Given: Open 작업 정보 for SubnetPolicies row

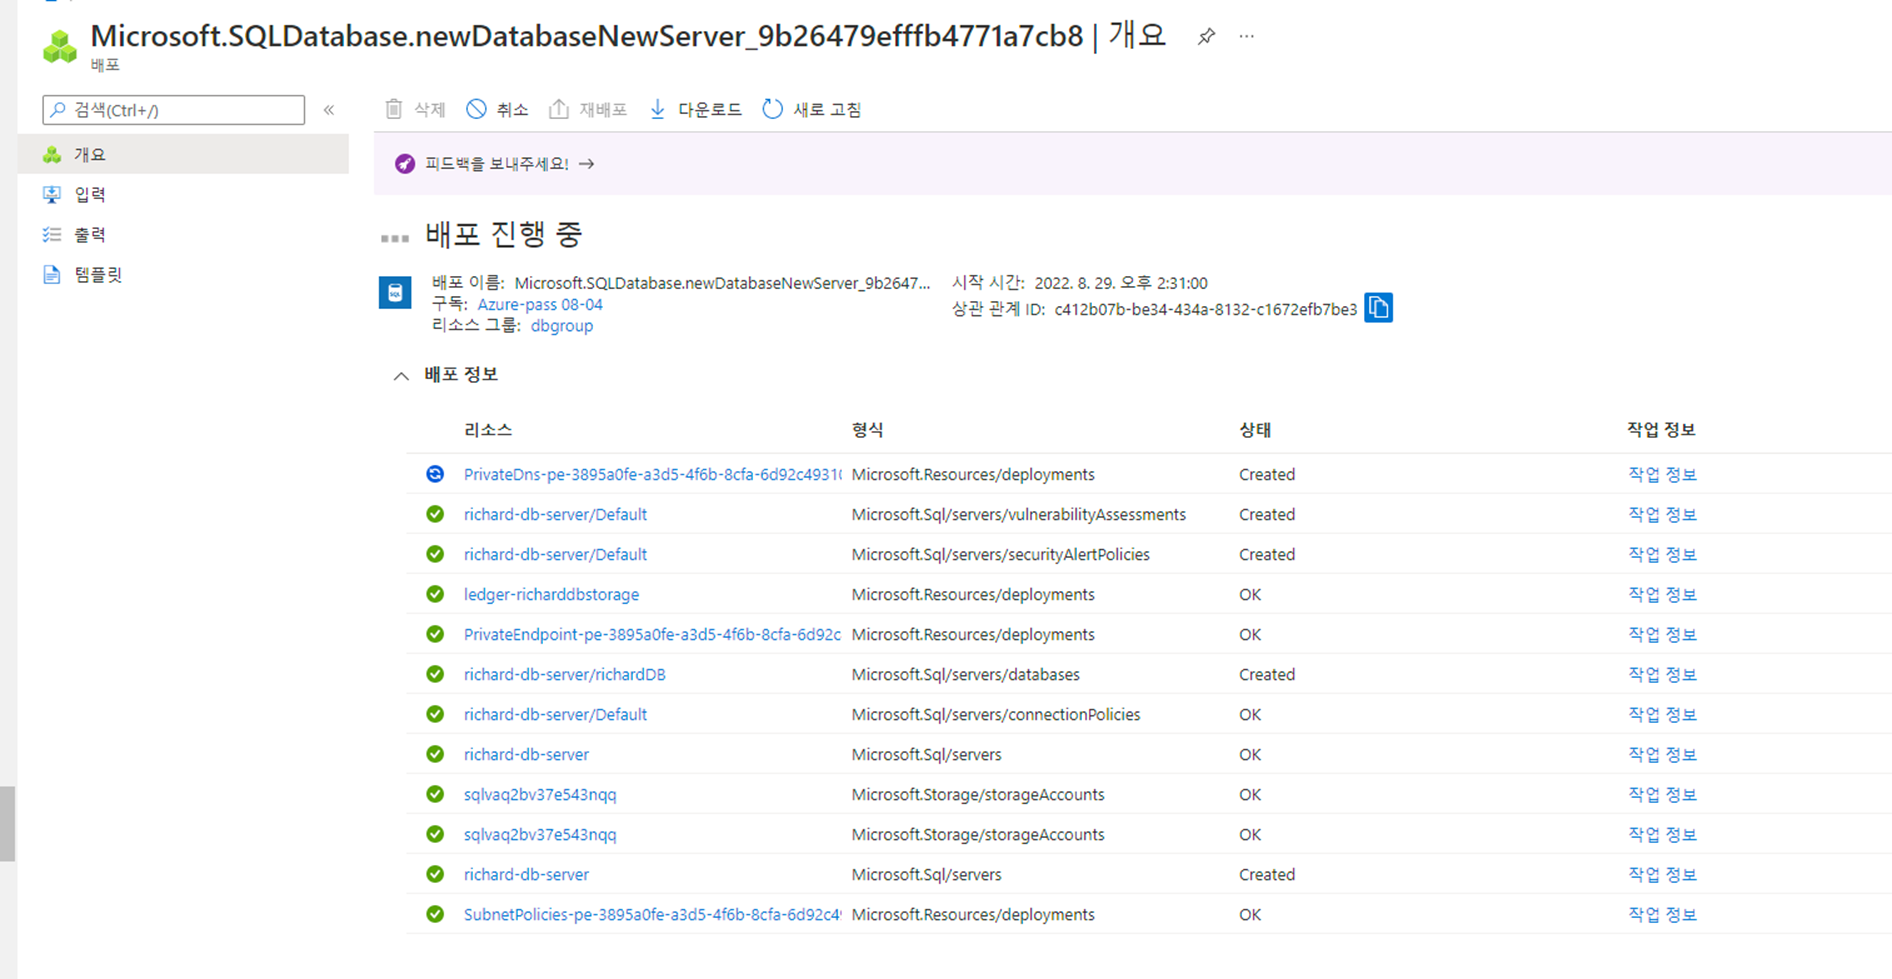Looking at the screenshot, I should [1662, 914].
